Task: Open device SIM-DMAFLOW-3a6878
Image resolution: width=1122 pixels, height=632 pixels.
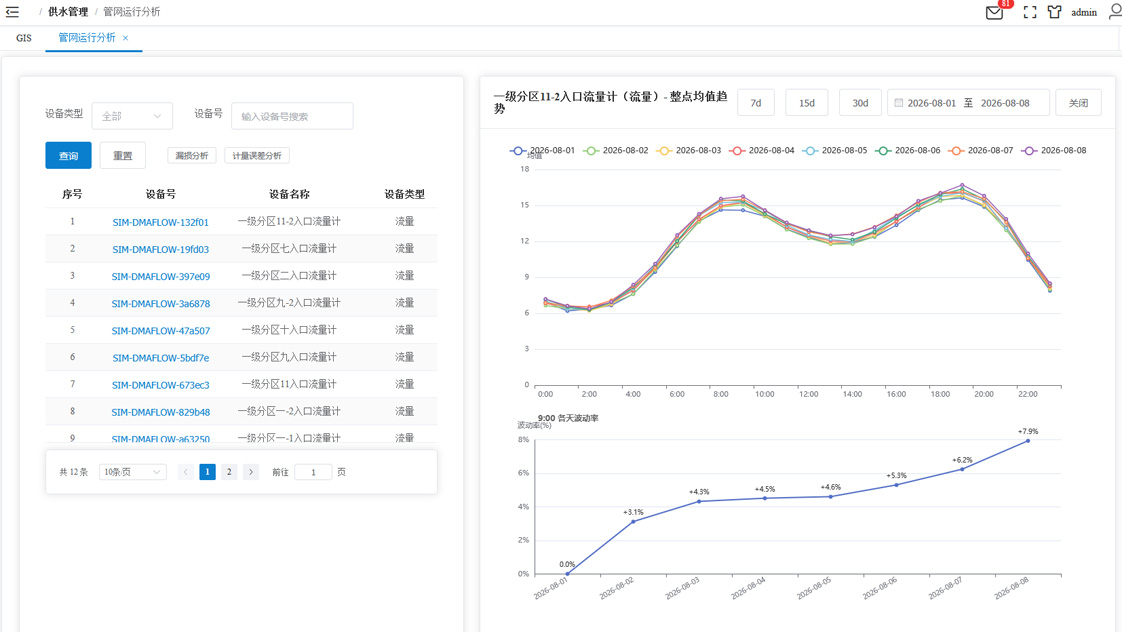Action: coord(160,303)
